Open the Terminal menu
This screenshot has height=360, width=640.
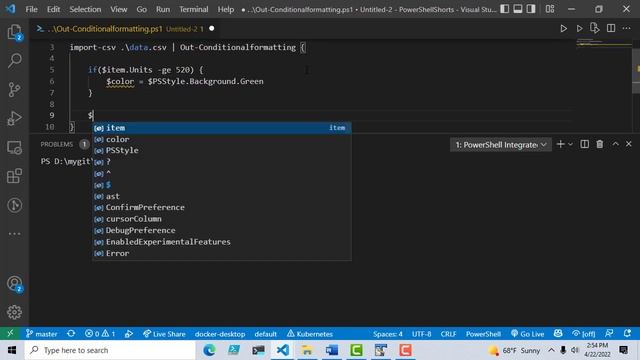pos(193,9)
